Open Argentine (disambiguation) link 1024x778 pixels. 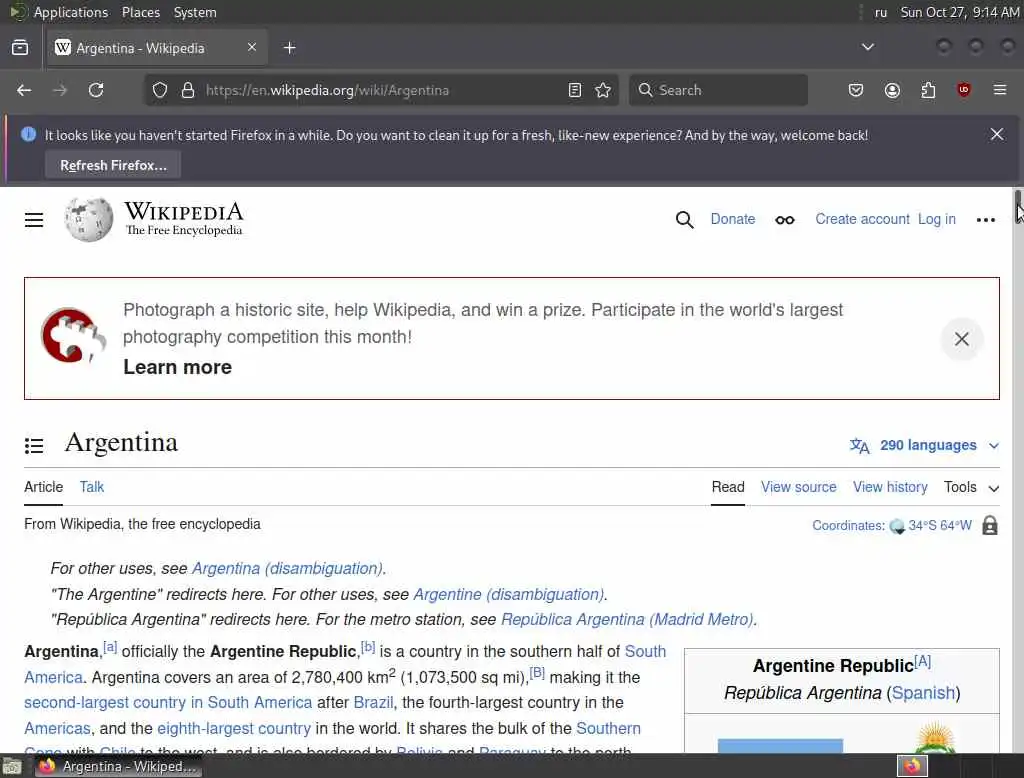509,594
